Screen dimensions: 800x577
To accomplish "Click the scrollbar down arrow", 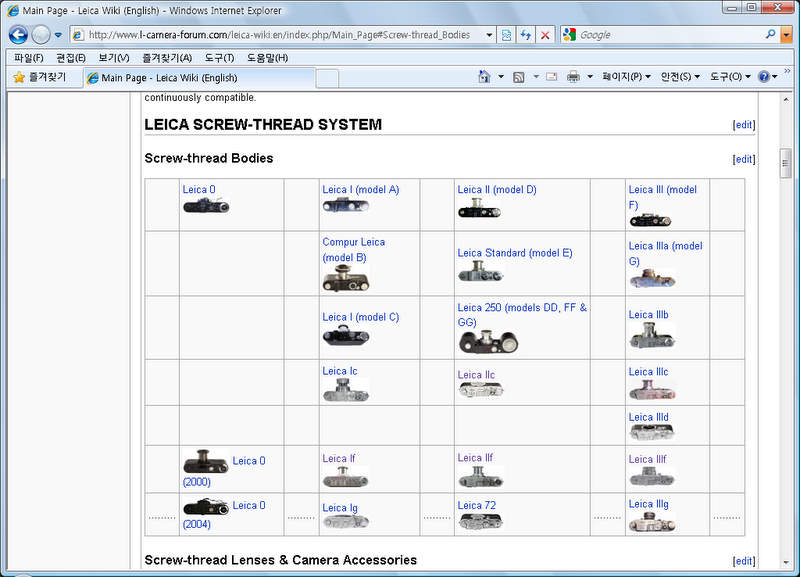I will [x=786, y=563].
